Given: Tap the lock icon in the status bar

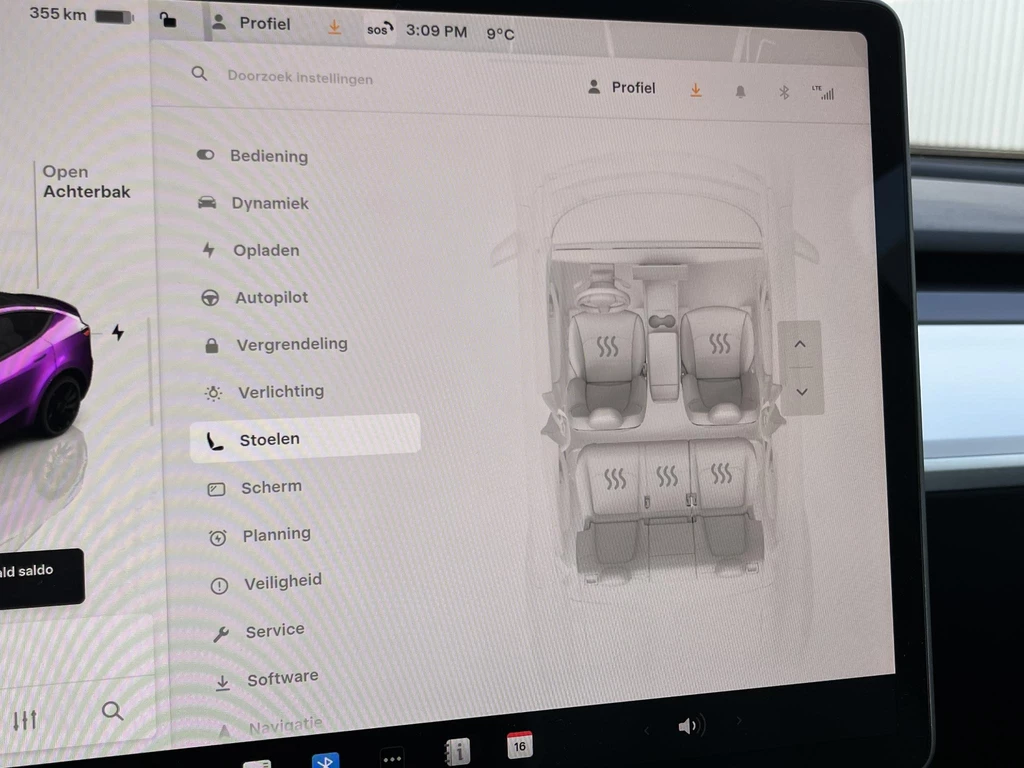Looking at the screenshot, I should (169, 21).
